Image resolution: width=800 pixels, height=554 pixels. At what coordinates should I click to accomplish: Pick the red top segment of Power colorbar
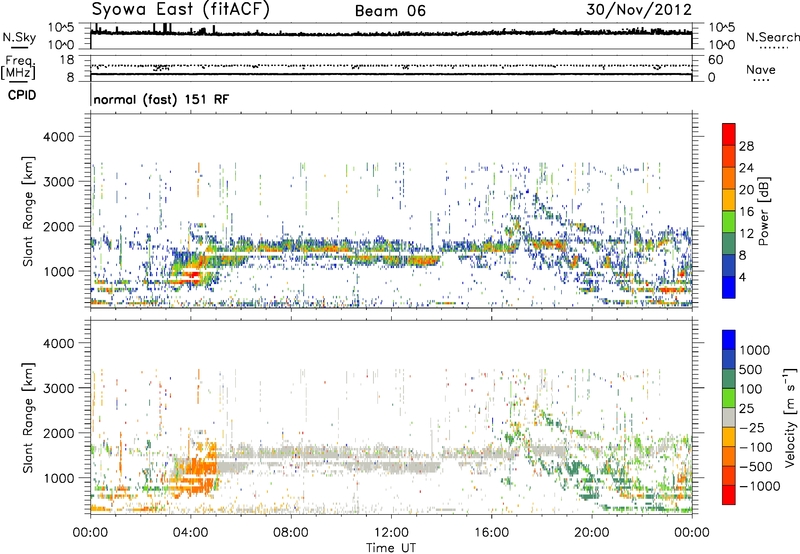point(729,134)
